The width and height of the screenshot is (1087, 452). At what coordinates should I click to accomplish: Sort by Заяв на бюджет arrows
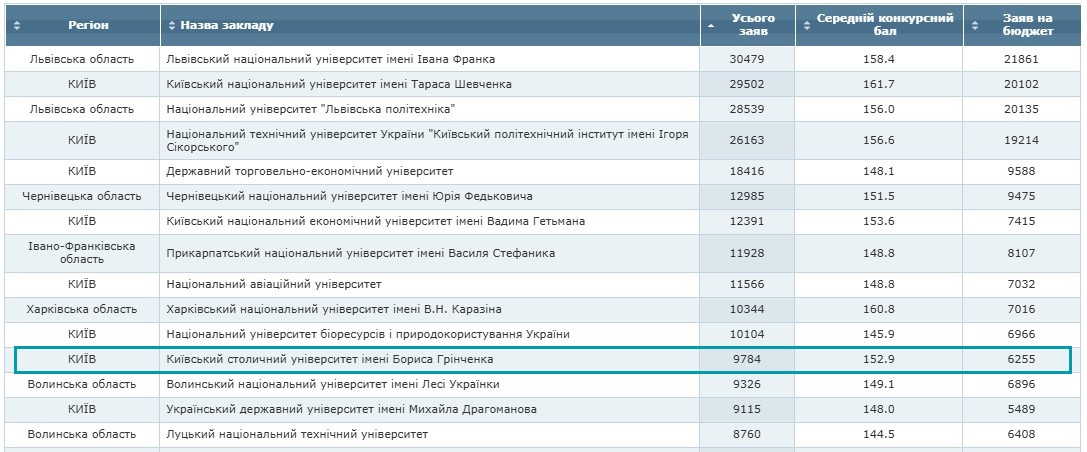point(975,25)
